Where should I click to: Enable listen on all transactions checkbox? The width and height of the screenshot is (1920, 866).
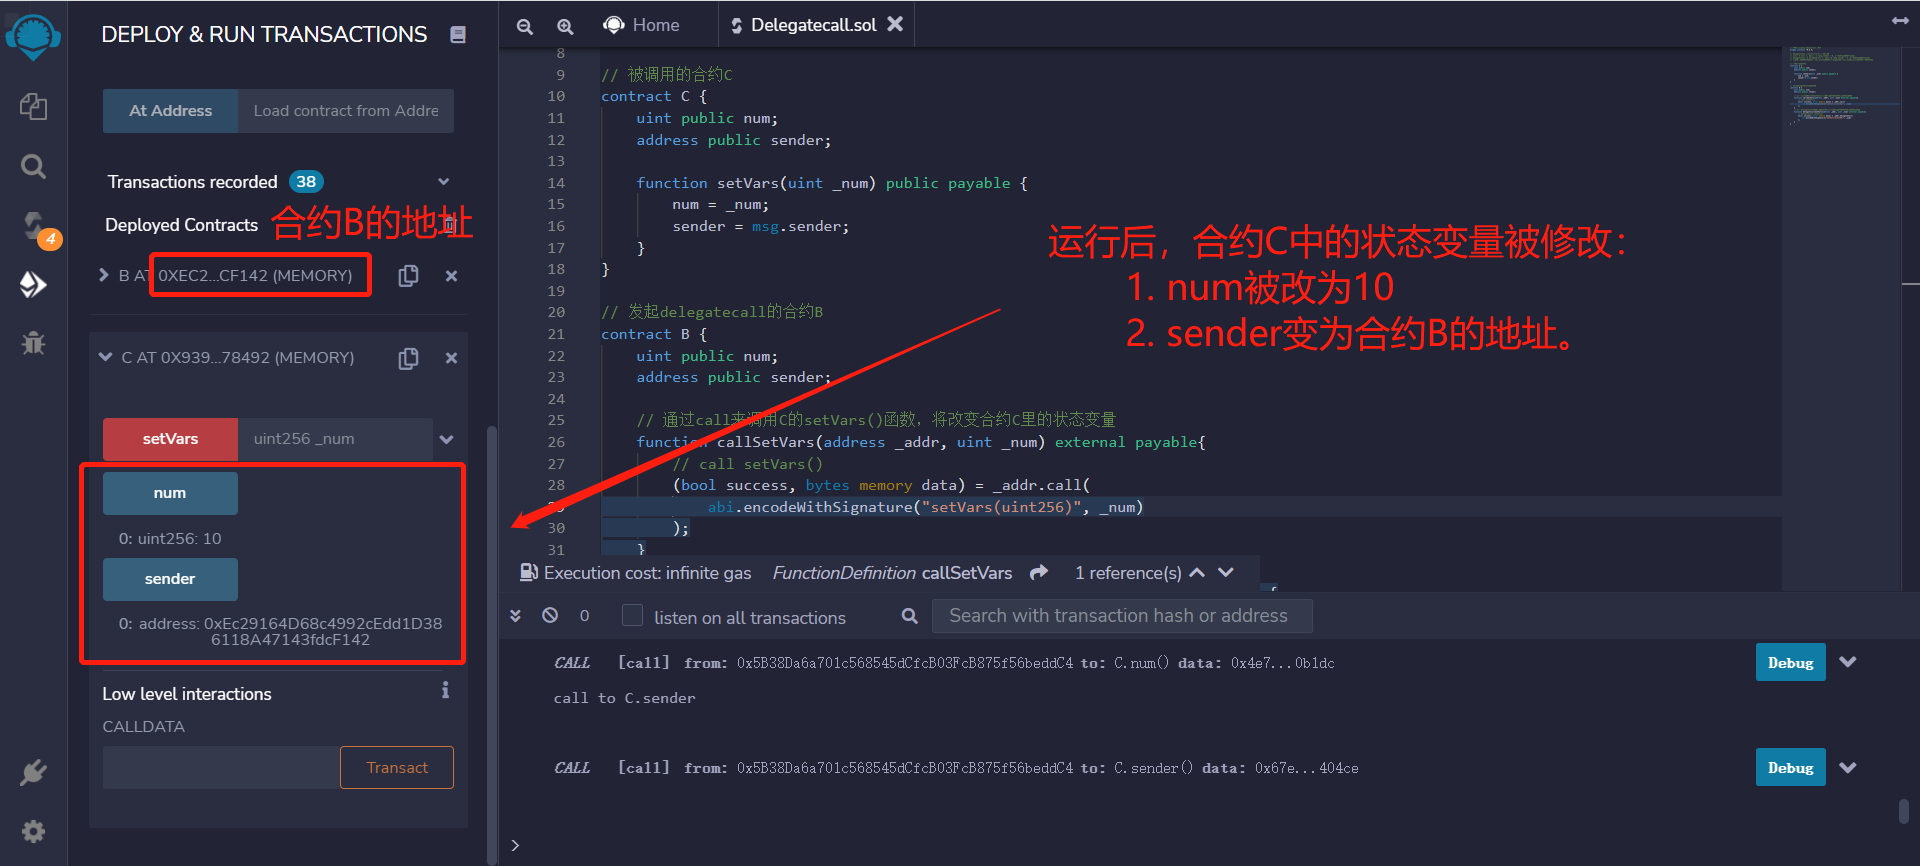point(632,616)
